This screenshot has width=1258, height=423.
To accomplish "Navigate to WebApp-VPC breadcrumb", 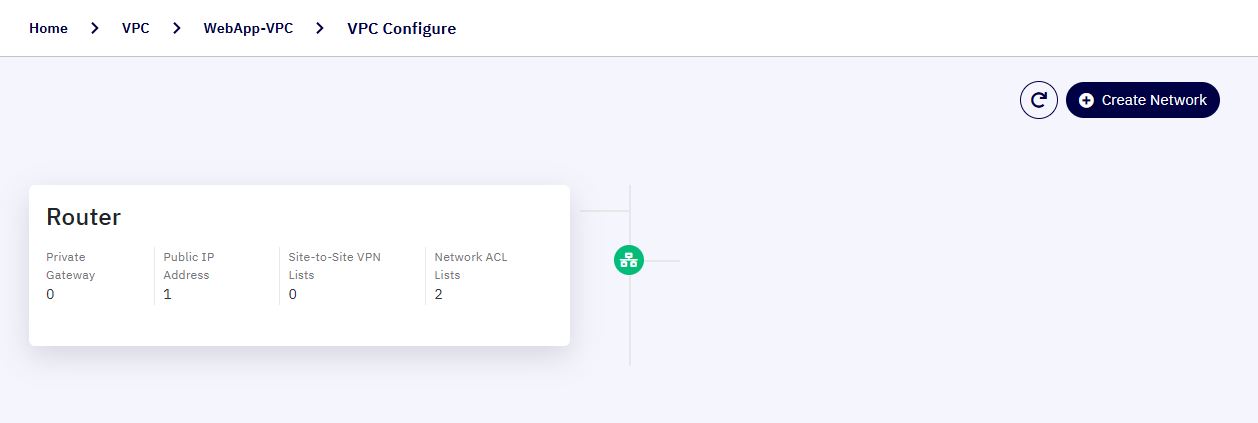I will click(x=248, y=28).
